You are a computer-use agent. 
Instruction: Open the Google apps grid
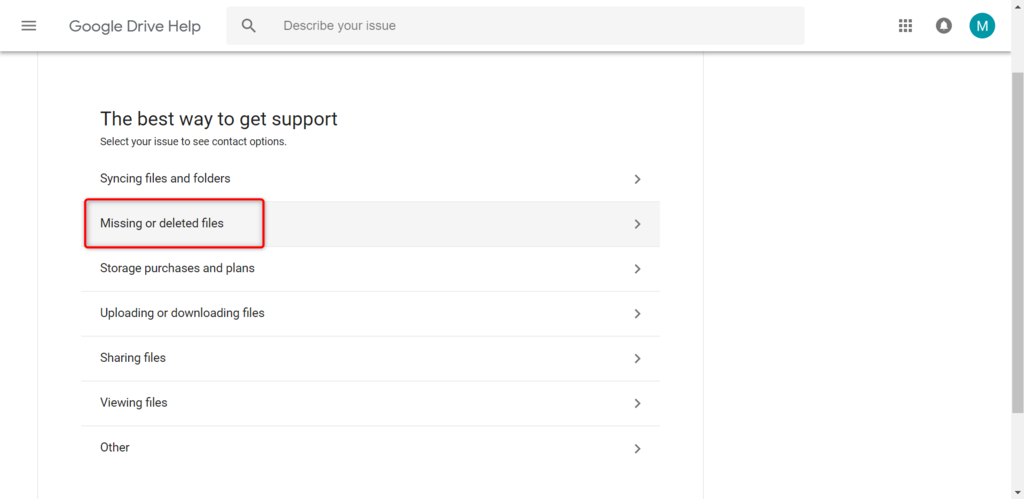905,26
